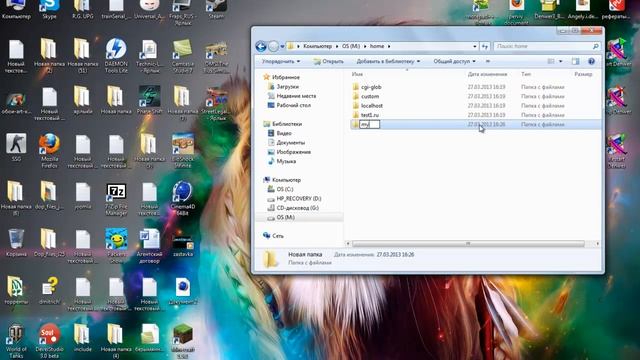
Task: Click the change view icon in toolbar
Action: point(551,61)
